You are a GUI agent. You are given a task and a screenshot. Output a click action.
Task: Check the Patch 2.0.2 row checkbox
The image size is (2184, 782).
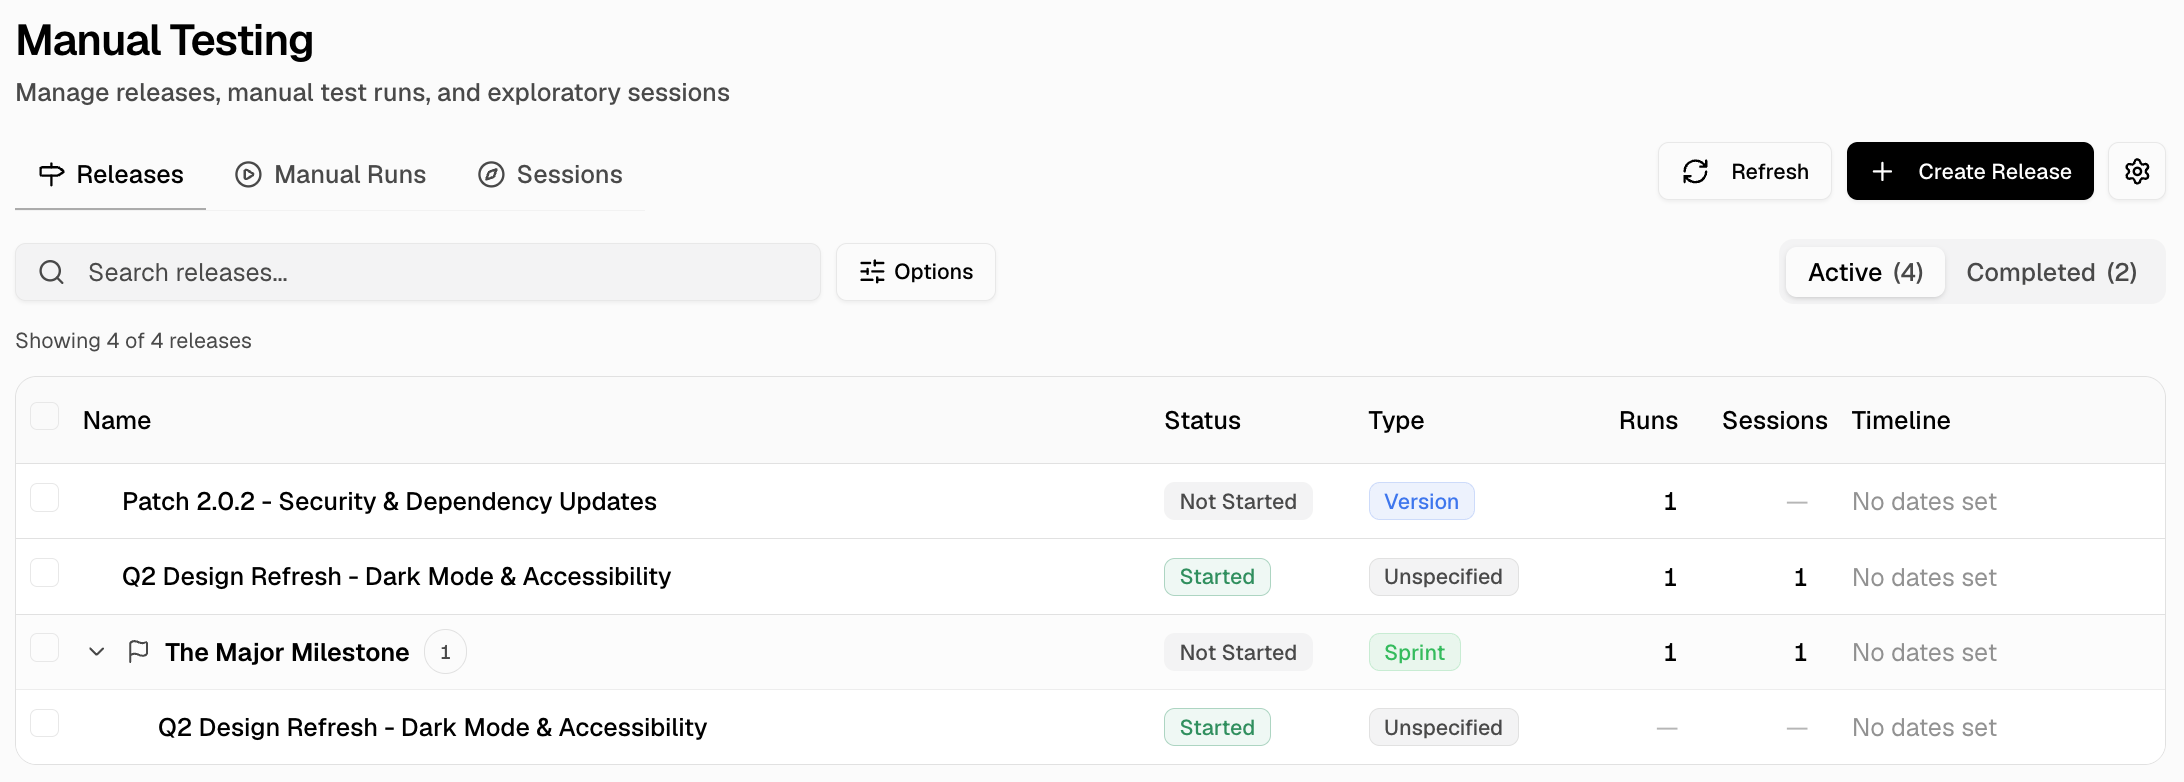pyautogui.click(x=45, y=497)
